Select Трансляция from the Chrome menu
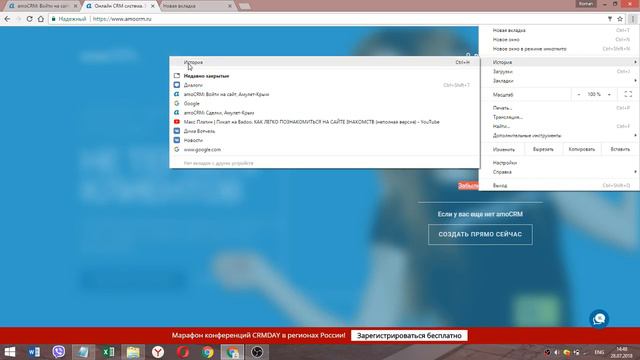This screenshot has height=360, width=640. 559,117
